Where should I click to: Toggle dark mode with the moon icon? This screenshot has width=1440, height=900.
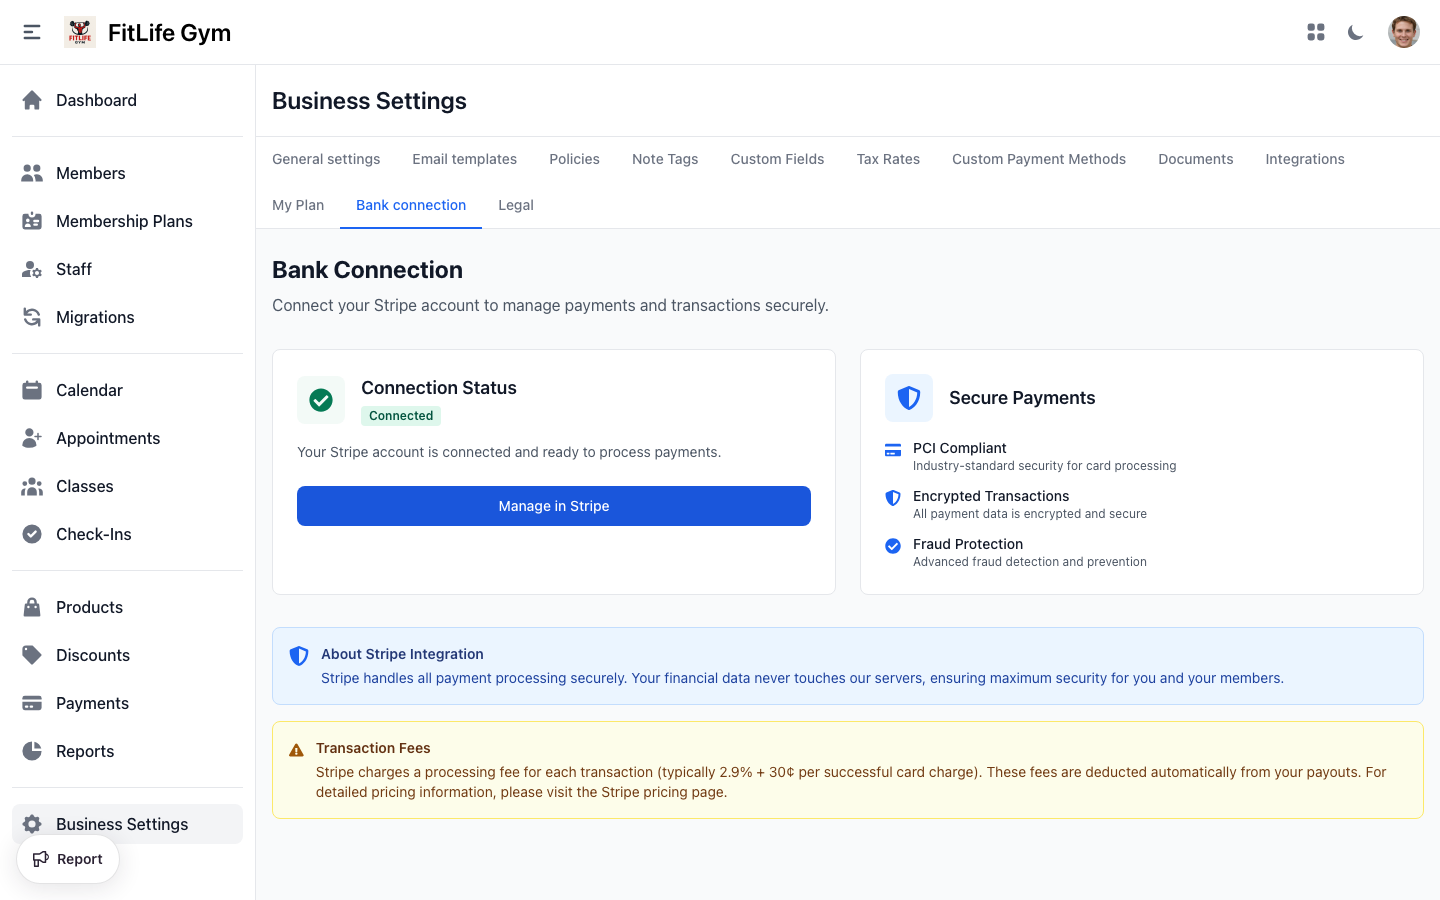(x=1355, y=32)
